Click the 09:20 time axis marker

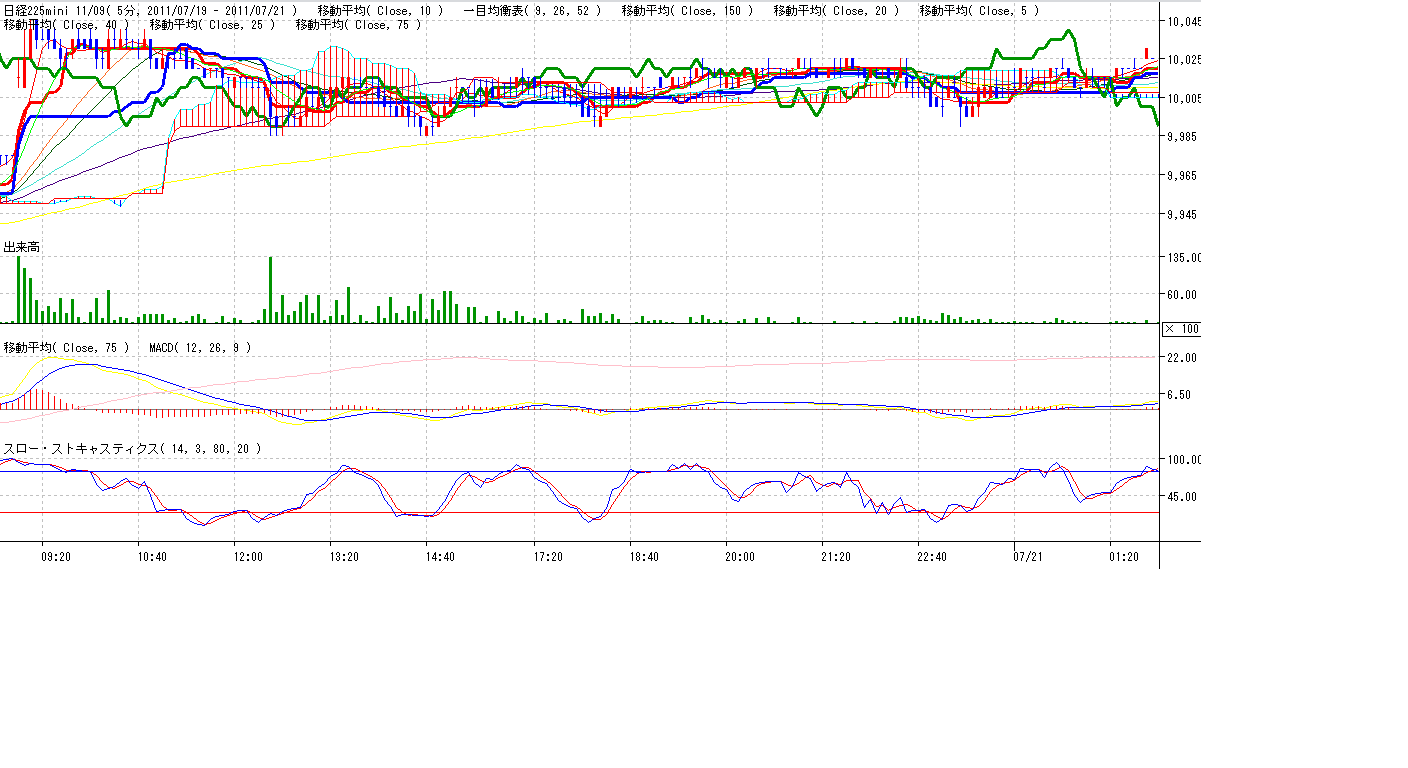pos(55,557)
